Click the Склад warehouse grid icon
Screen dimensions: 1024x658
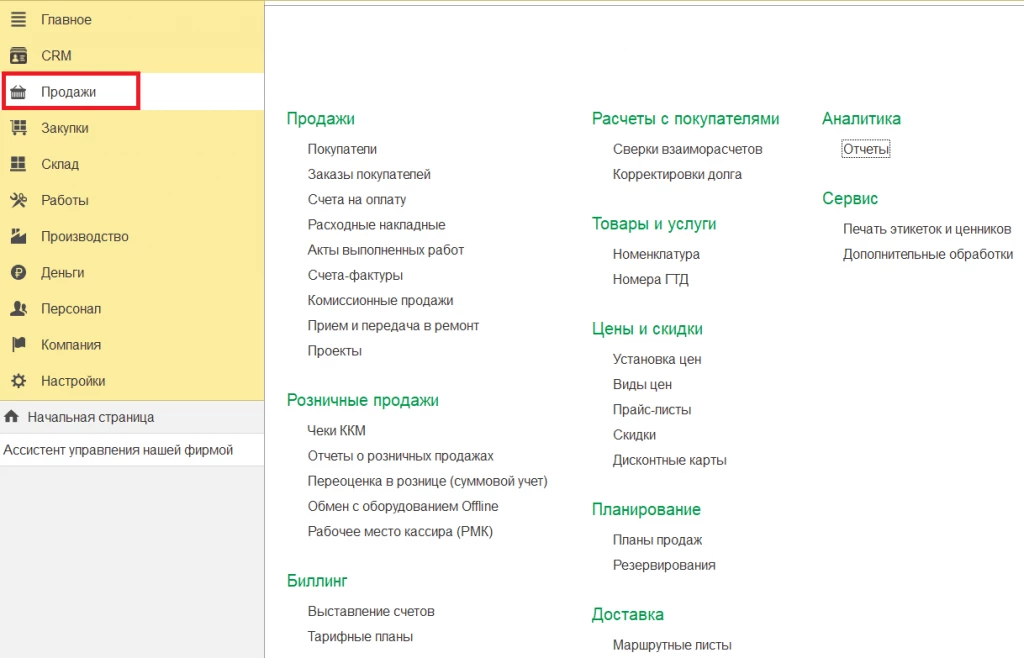pyautogui.click(x=18, y=164)
